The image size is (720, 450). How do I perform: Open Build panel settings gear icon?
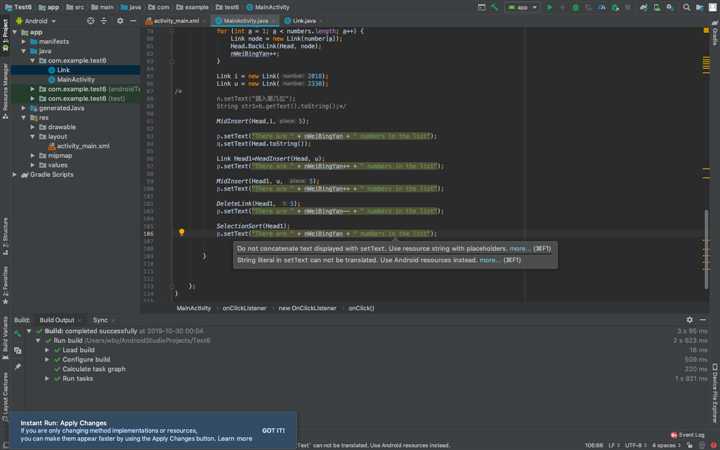689,320
